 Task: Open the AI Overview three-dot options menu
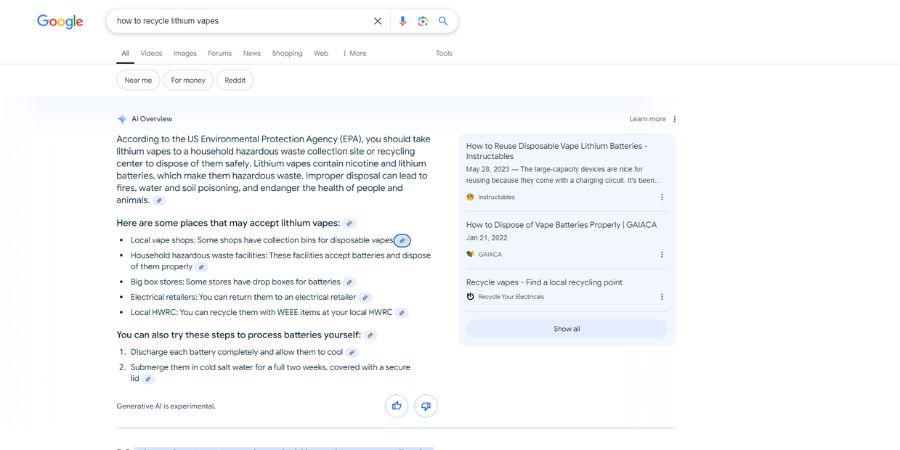(674, 119)
